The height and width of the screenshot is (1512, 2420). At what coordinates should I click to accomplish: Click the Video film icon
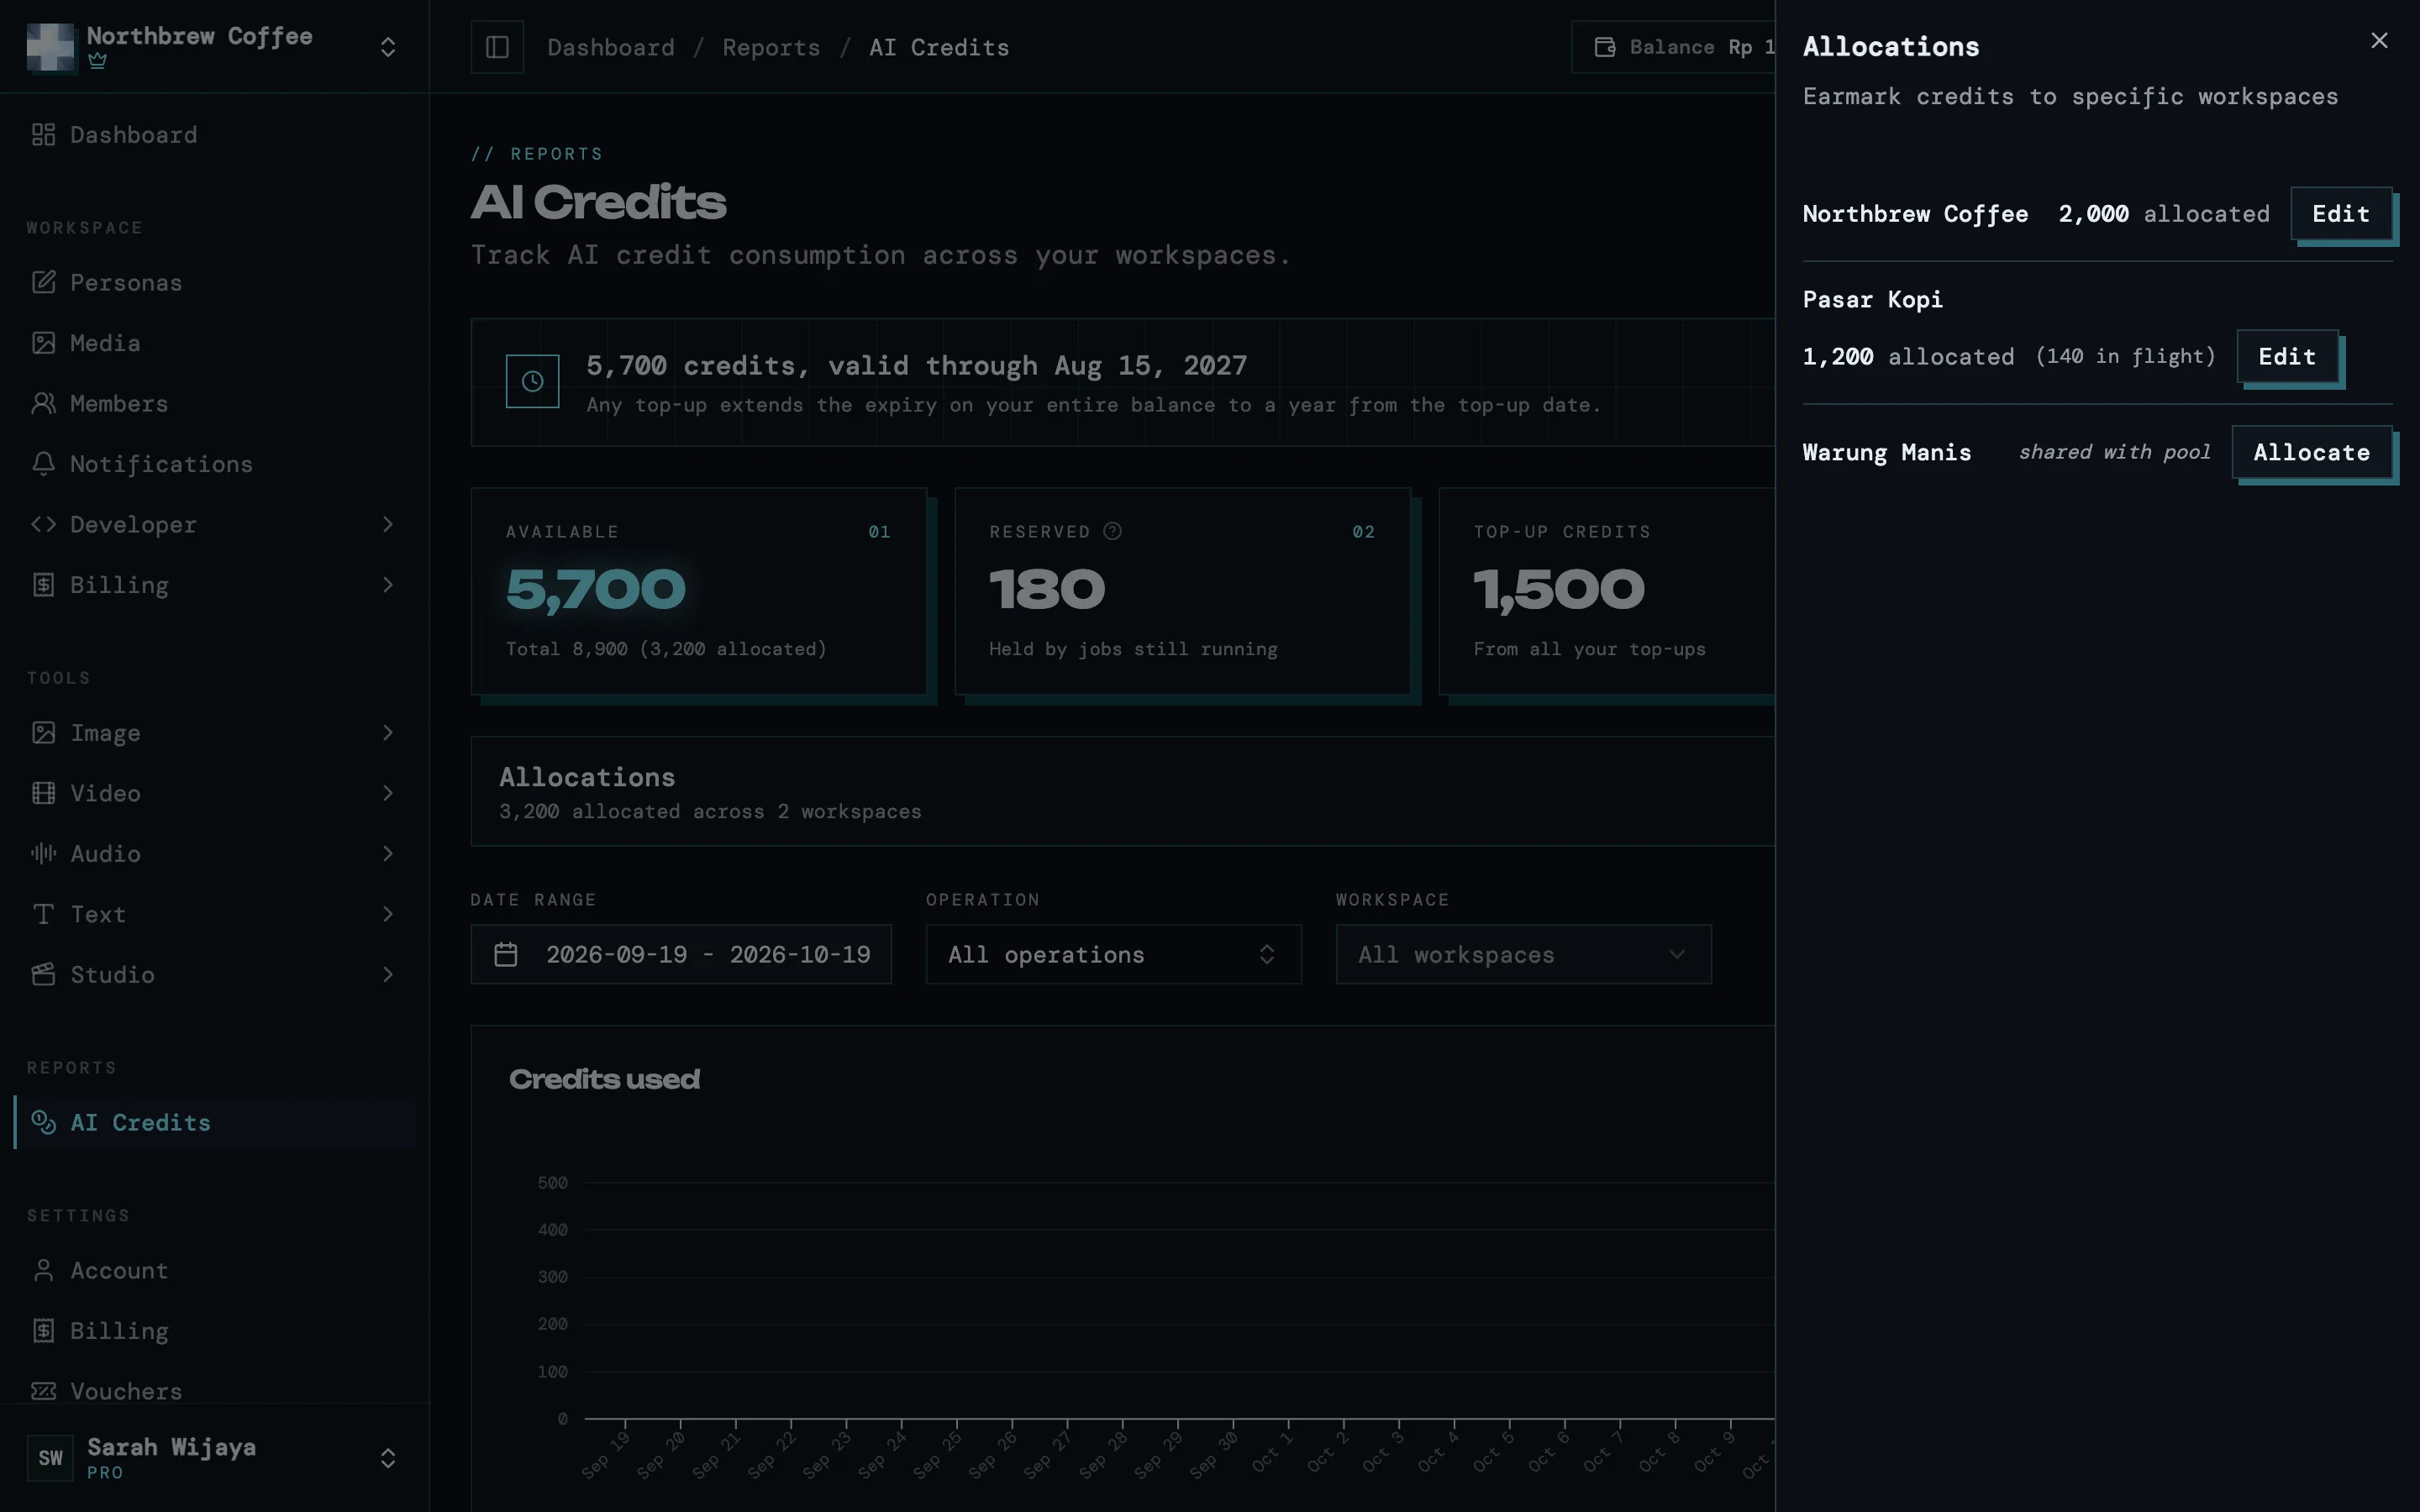click(43, 794)
